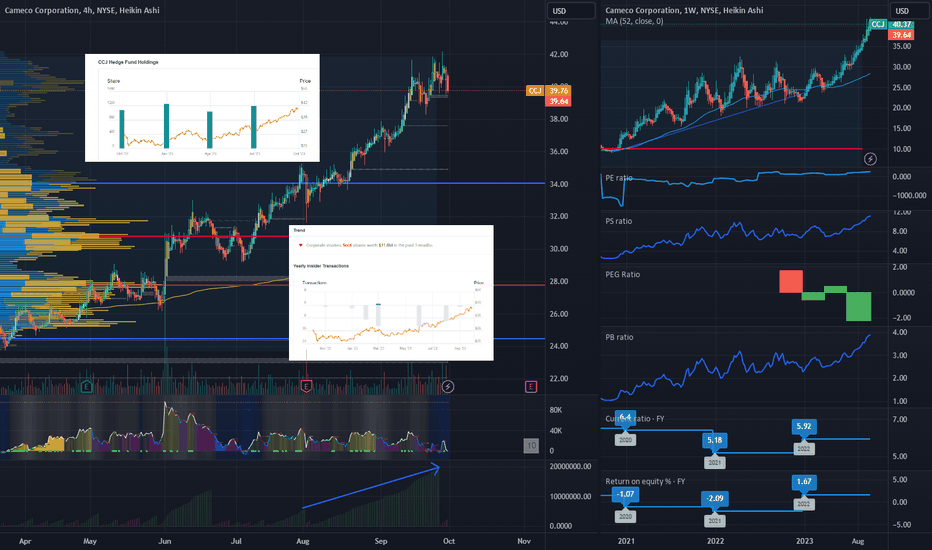Select the PEG Ratio indicator label

coord(622,274)
